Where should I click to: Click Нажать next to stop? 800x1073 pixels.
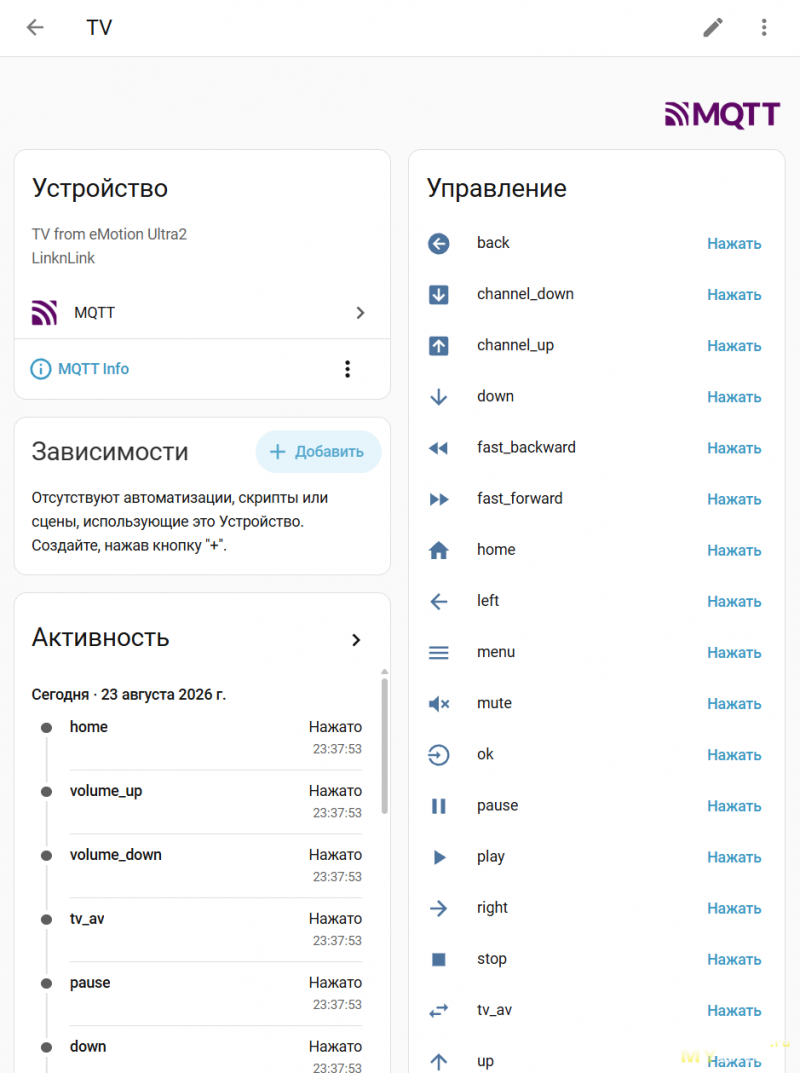(x=734, y=959)
